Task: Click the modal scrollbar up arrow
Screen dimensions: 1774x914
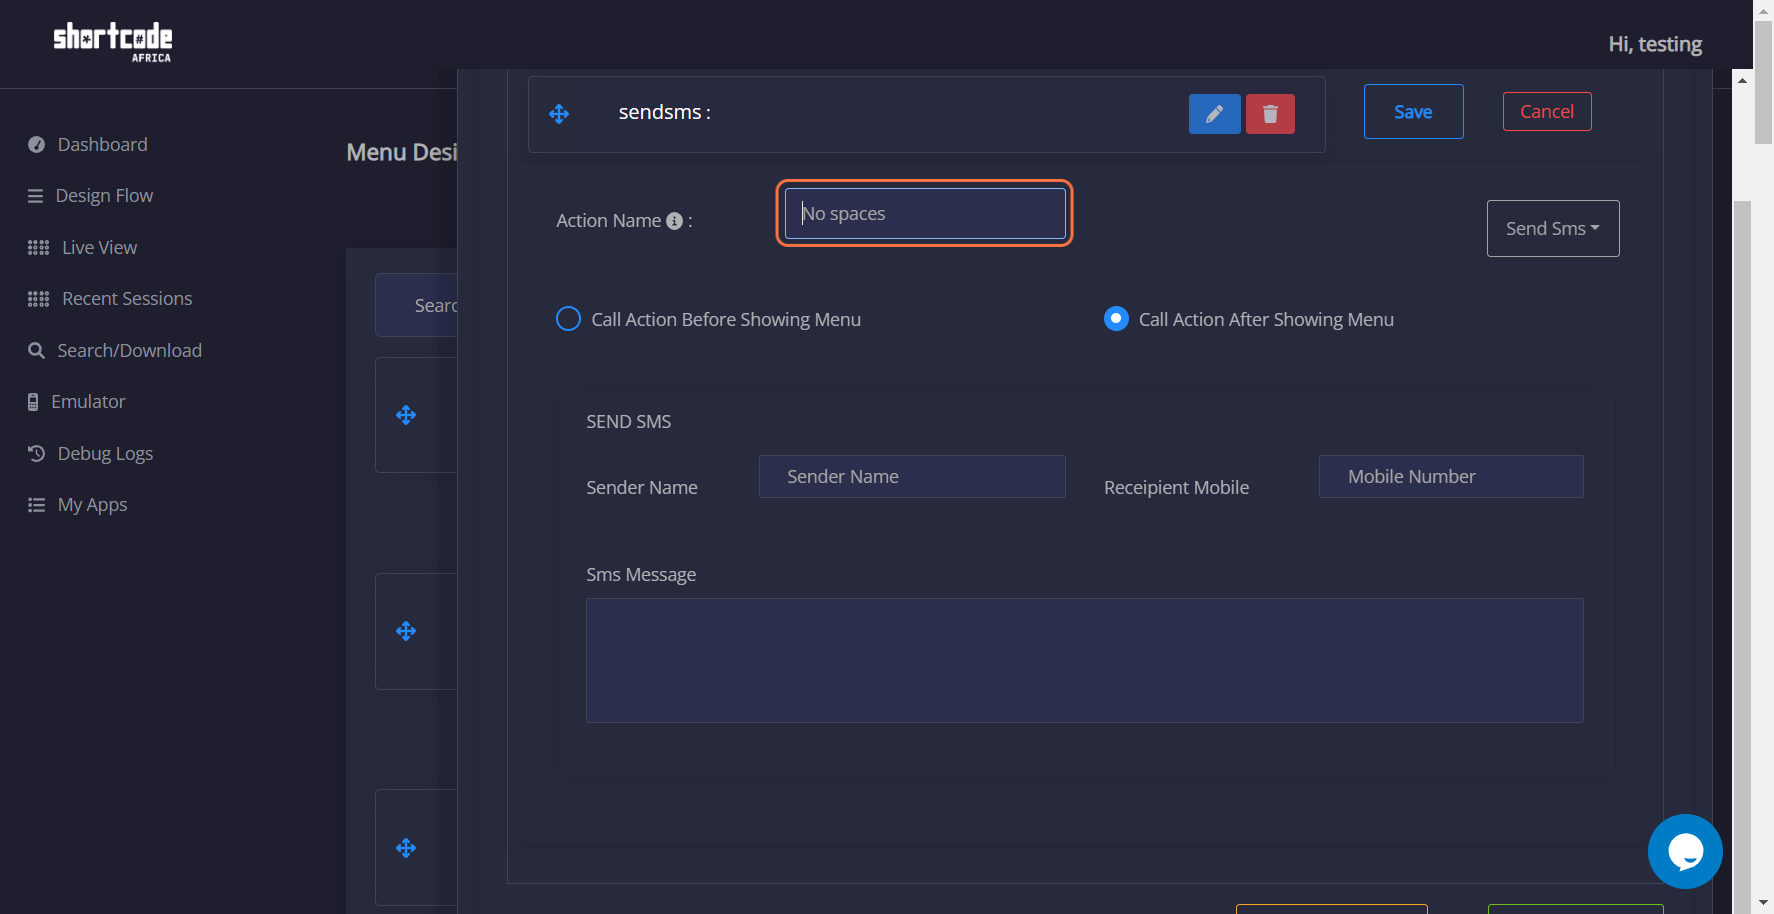Action: [x=1743, y=80]
